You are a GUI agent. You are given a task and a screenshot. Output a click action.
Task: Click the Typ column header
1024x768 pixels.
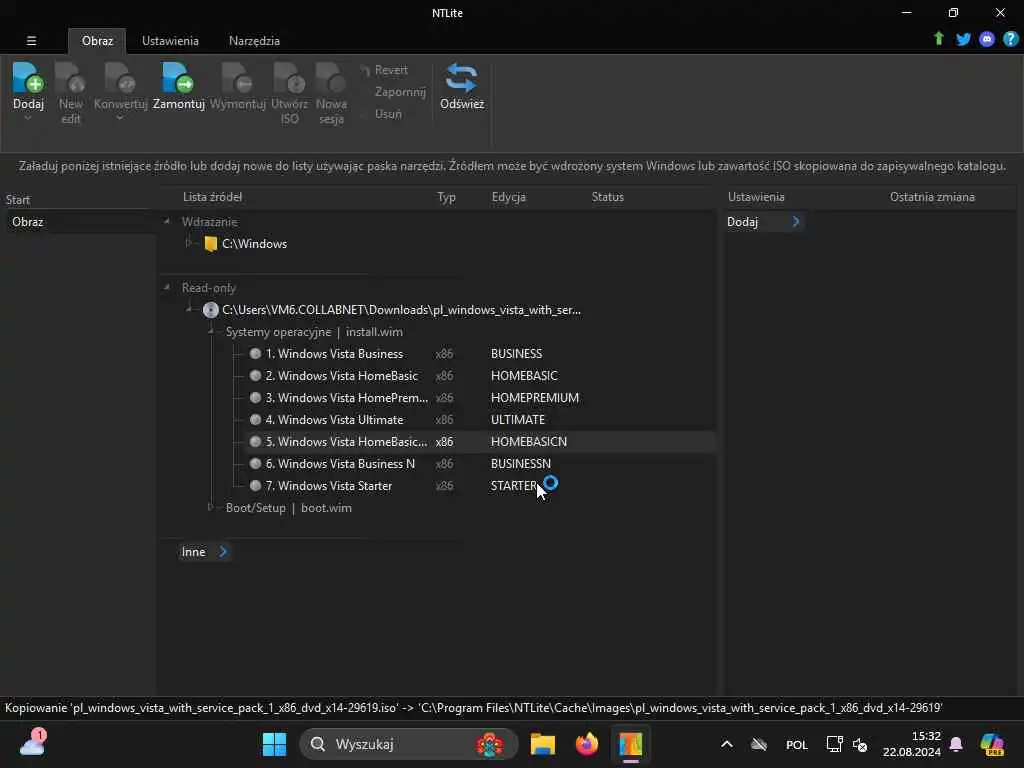point(446,197)
